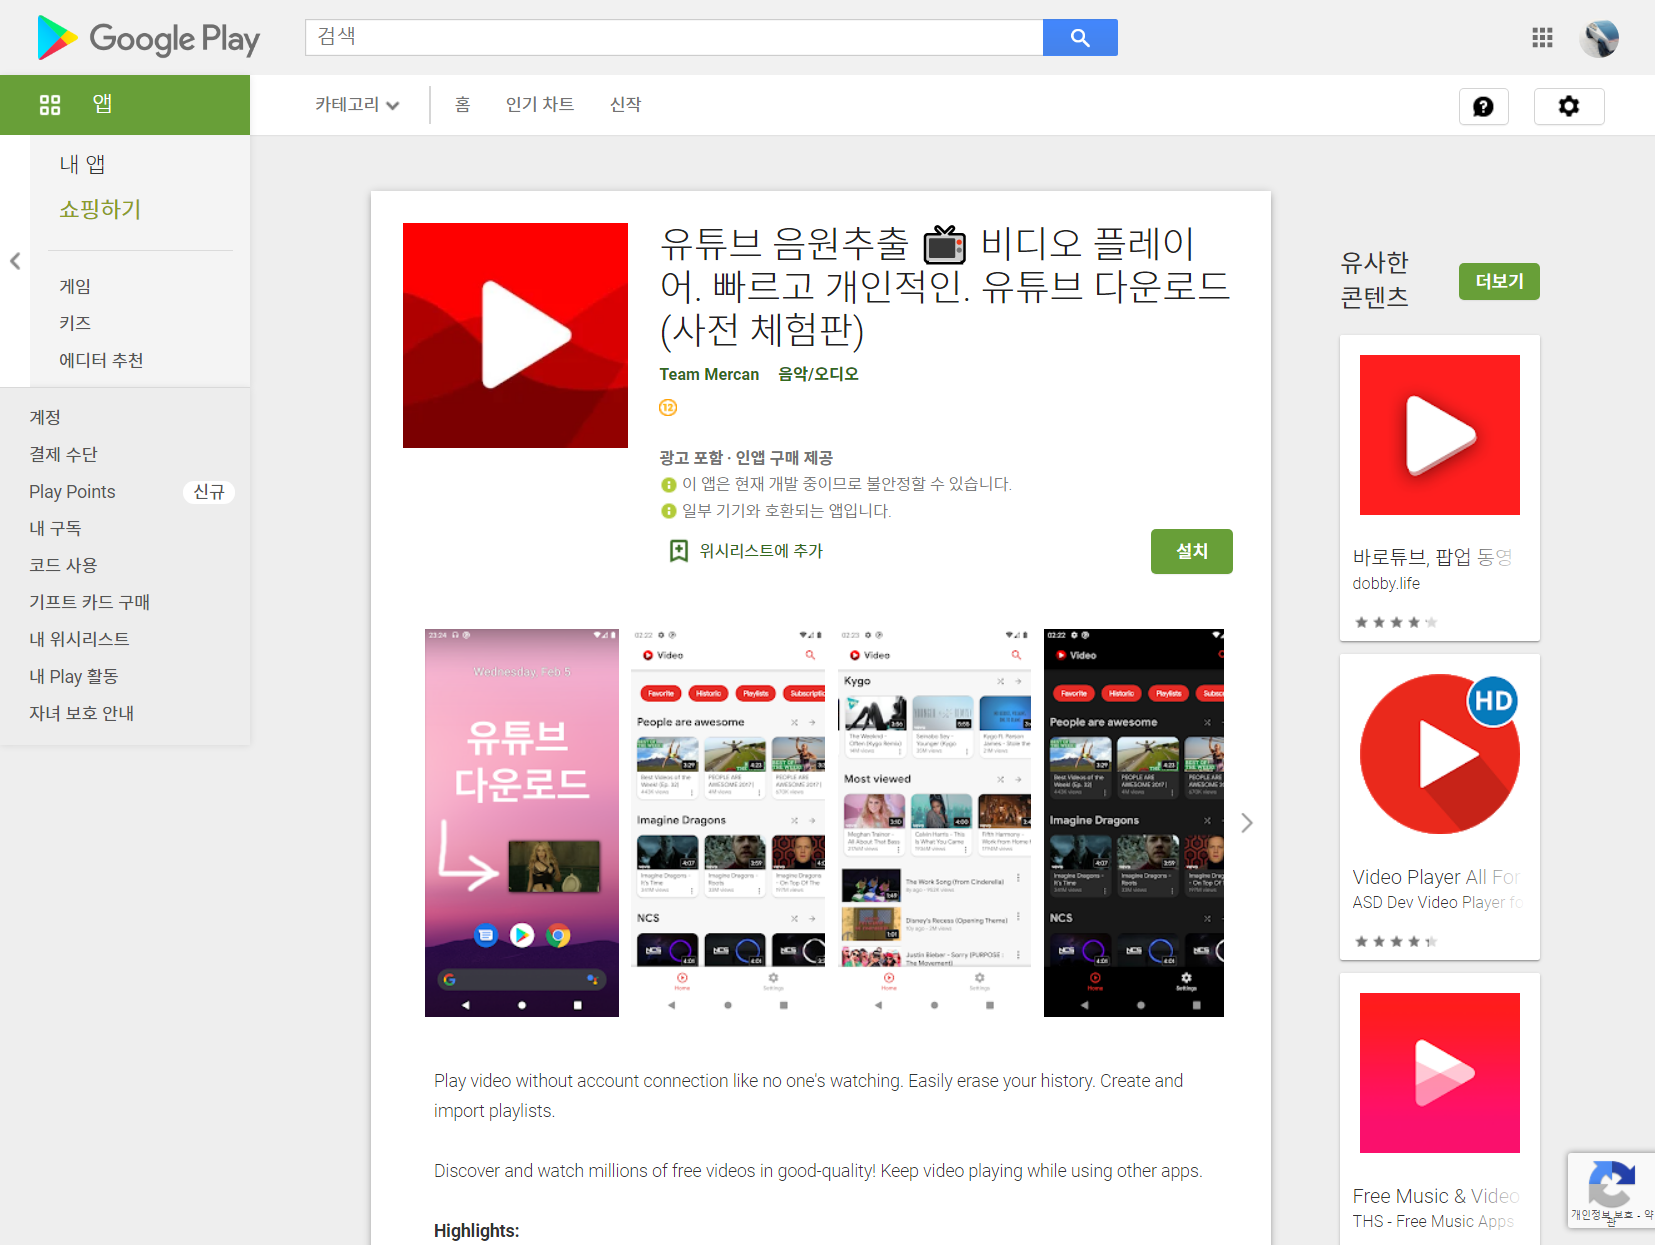
Task: Click THS - Free Music Apps developer
Action: [x=1433, y=1221]
